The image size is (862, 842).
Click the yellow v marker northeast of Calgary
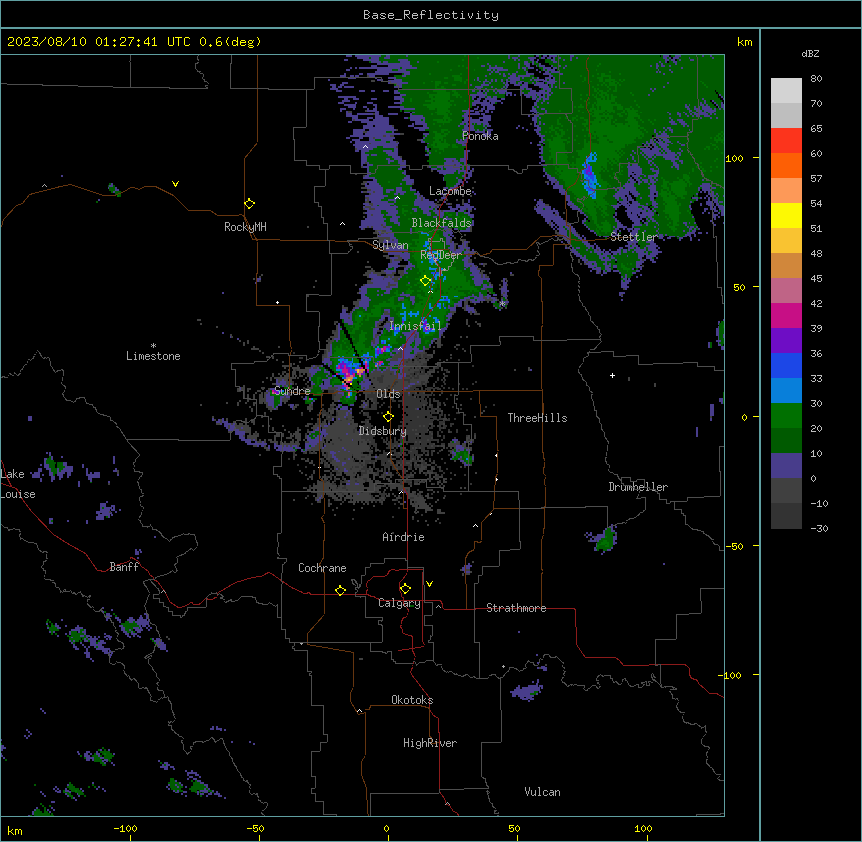(x=429, y=584)
